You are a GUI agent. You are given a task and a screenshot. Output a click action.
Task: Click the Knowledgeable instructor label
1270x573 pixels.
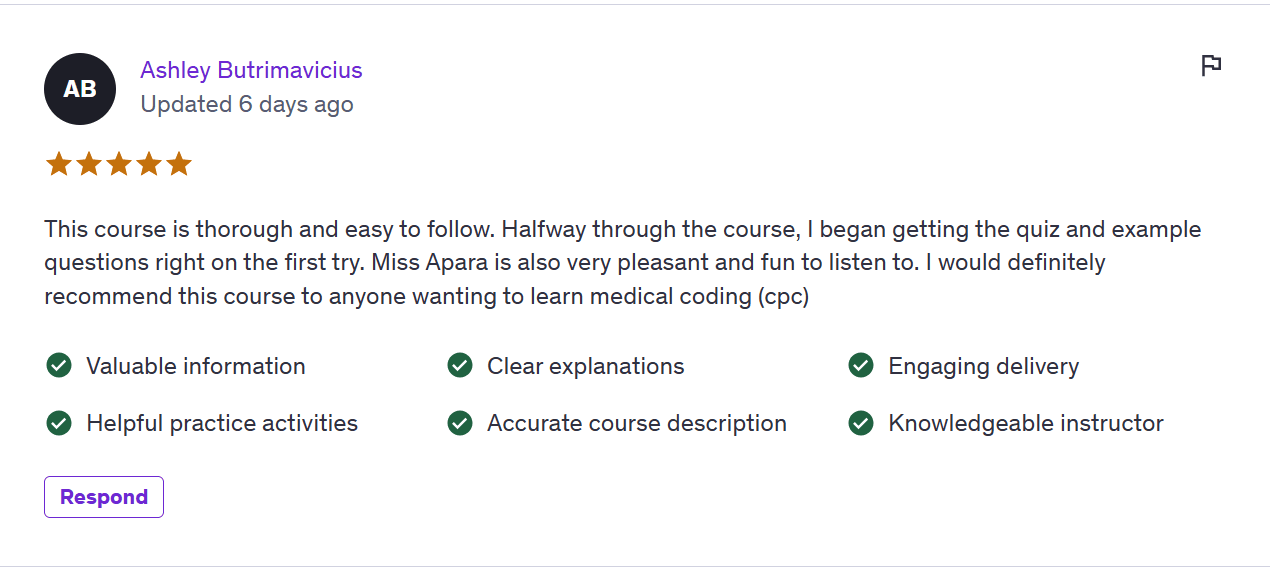[x=1026, y=423]
